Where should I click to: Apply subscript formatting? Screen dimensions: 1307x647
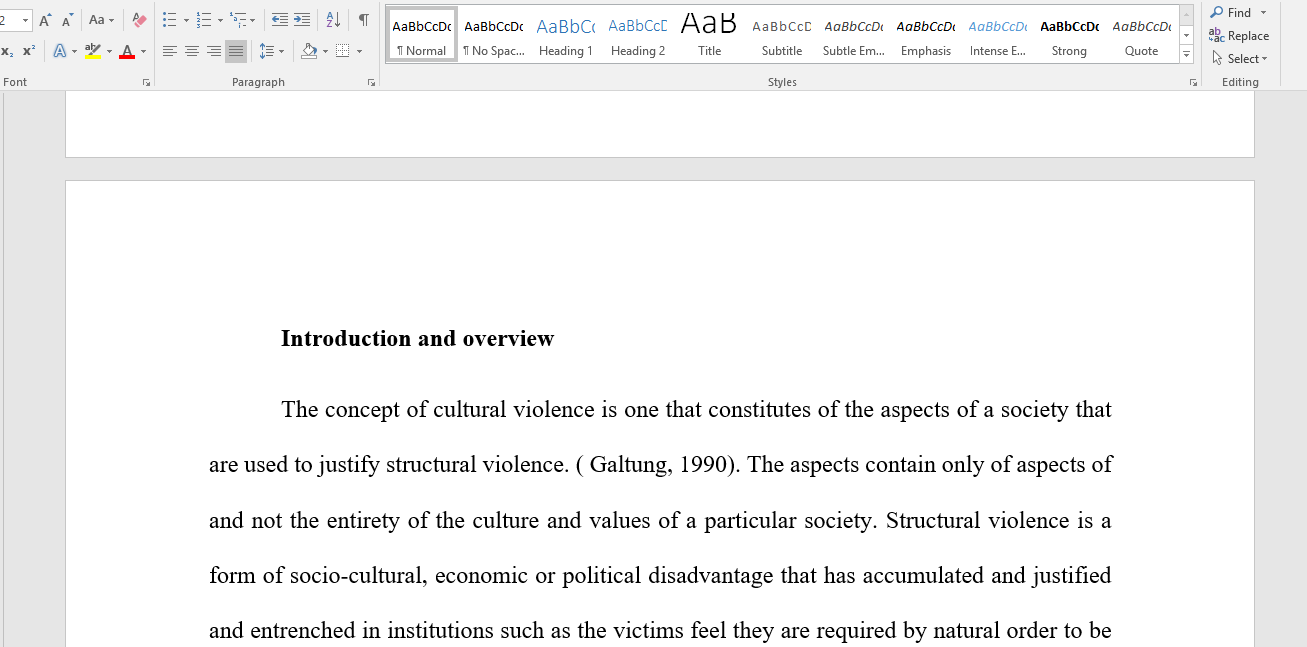pyautogui.click(x=8, y=51)
